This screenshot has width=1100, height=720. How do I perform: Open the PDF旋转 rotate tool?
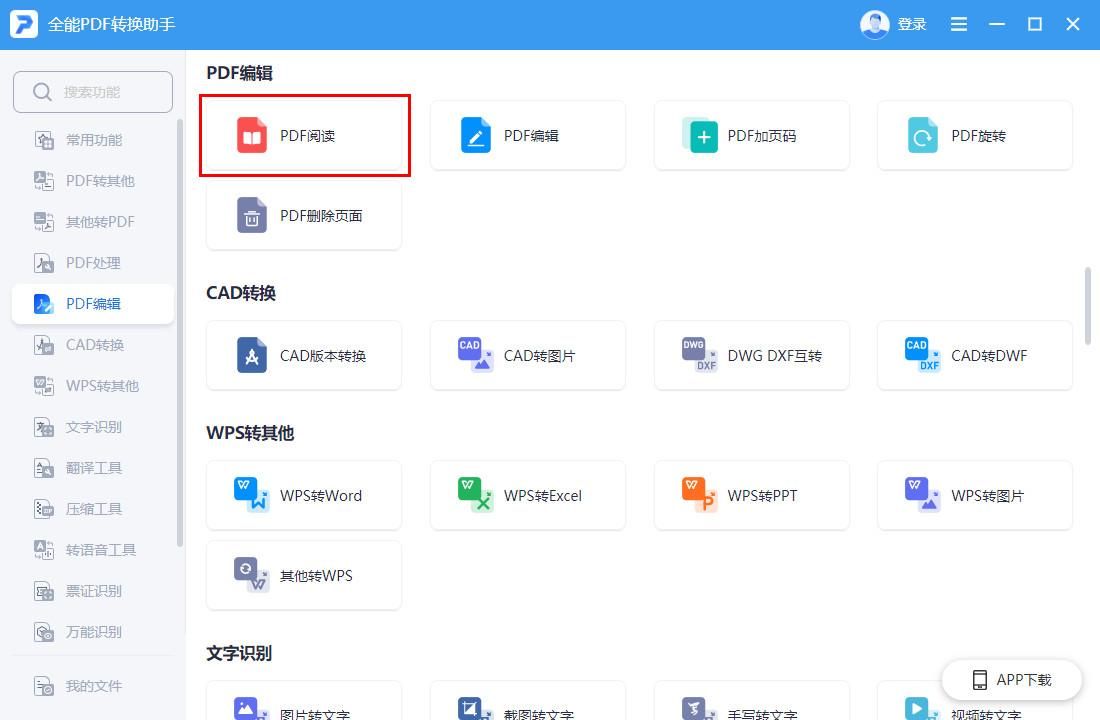tap(975, 135)
